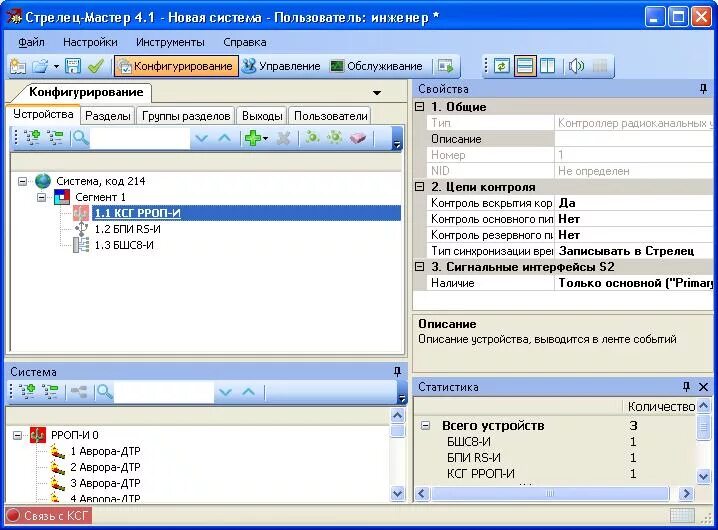Image resolution: width=718 pixels, height=530 pixels.
Task: Switch to Обслуживание mode
Action: pyautogui.click(x=376, y=66)
